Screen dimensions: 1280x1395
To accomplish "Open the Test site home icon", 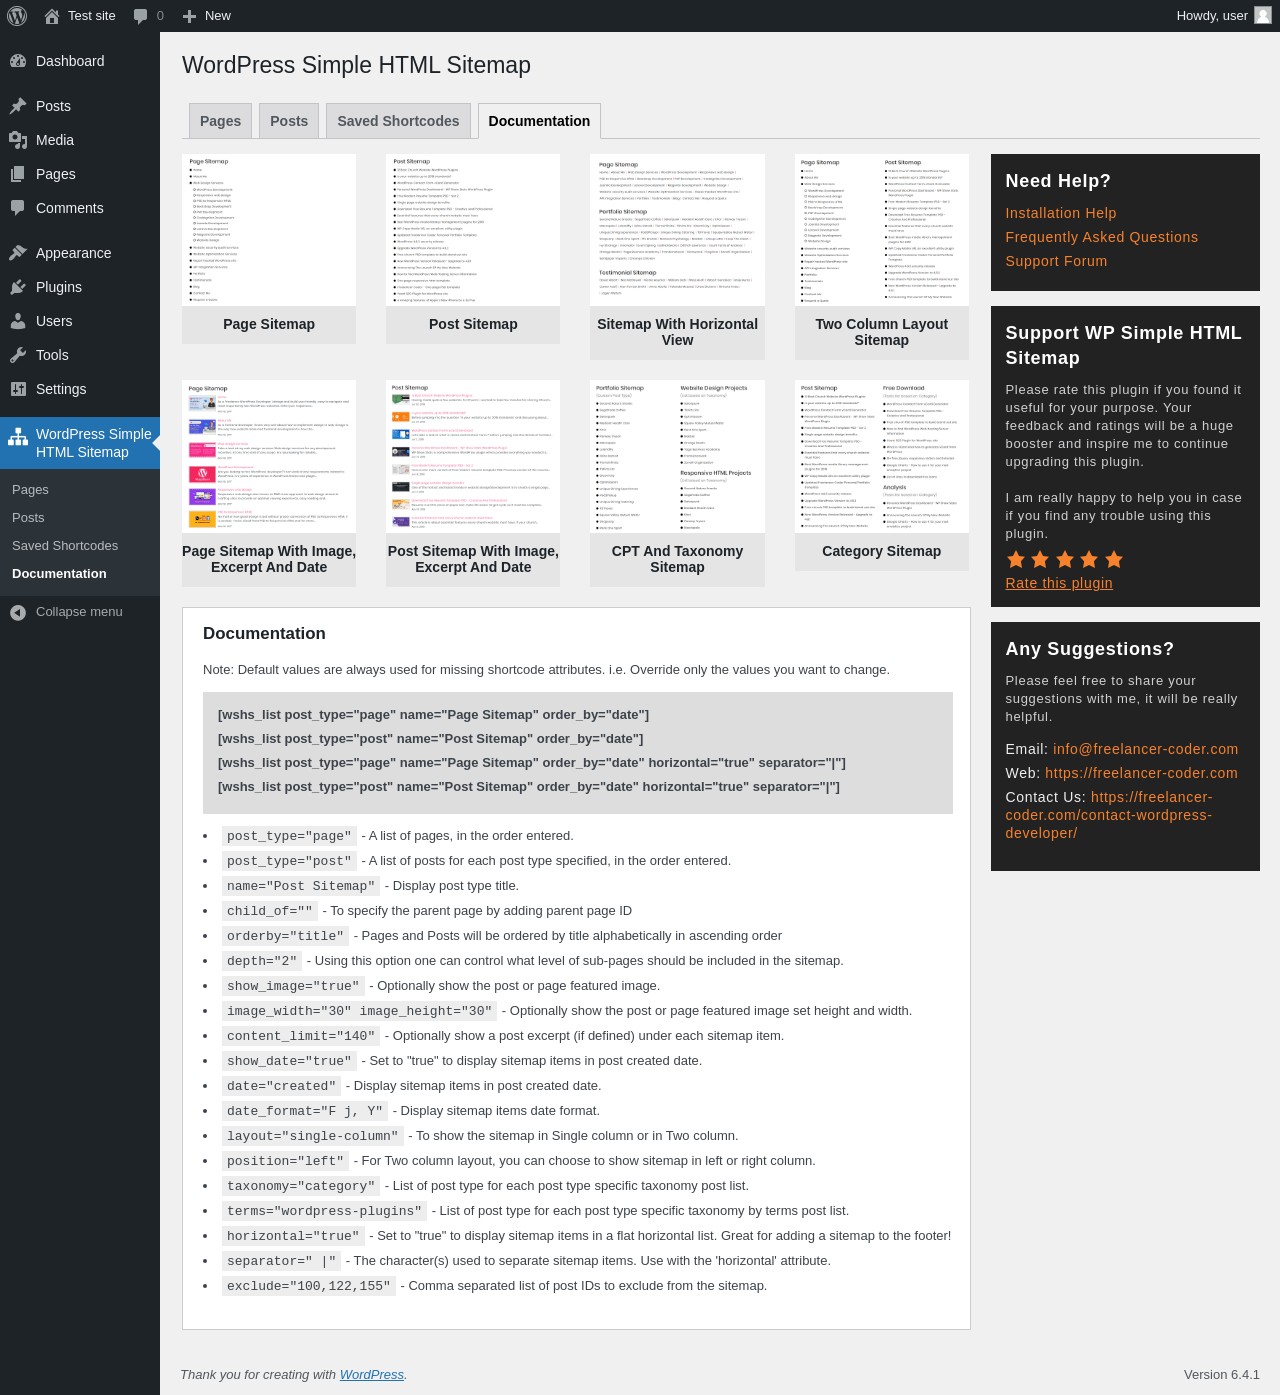I will (52, 16).
